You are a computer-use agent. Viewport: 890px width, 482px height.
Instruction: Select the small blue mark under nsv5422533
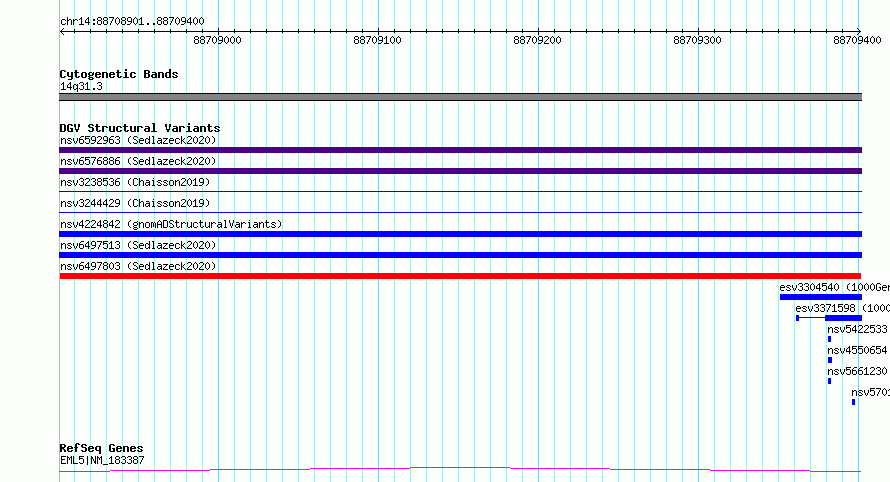829,339
